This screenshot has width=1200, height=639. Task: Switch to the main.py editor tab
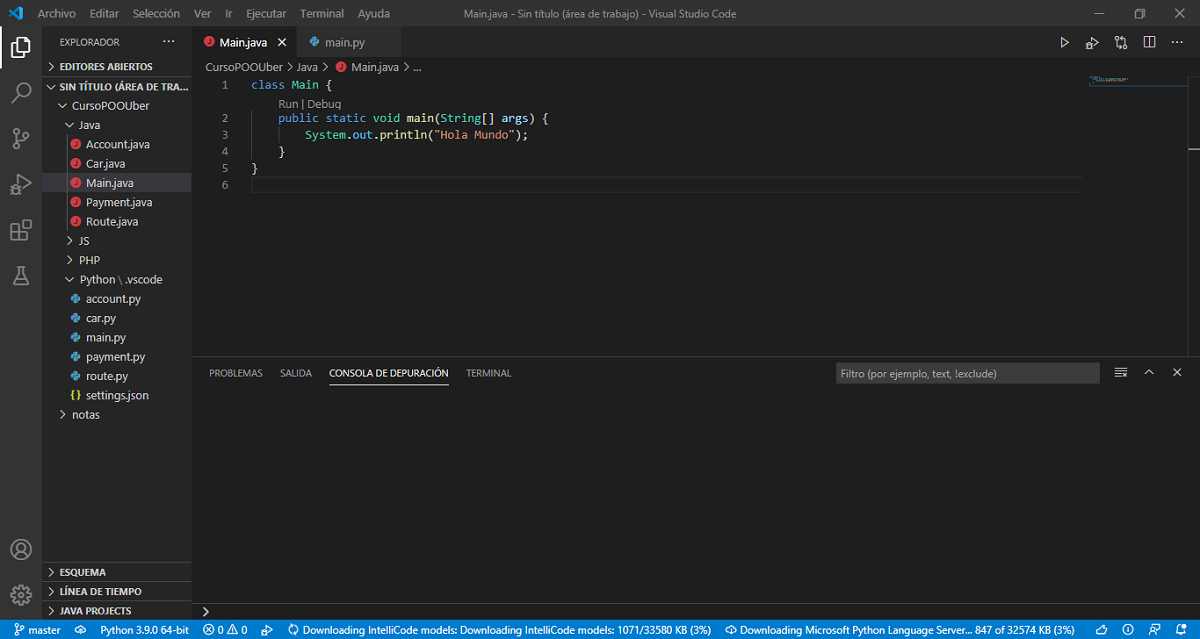coord(348,42)
